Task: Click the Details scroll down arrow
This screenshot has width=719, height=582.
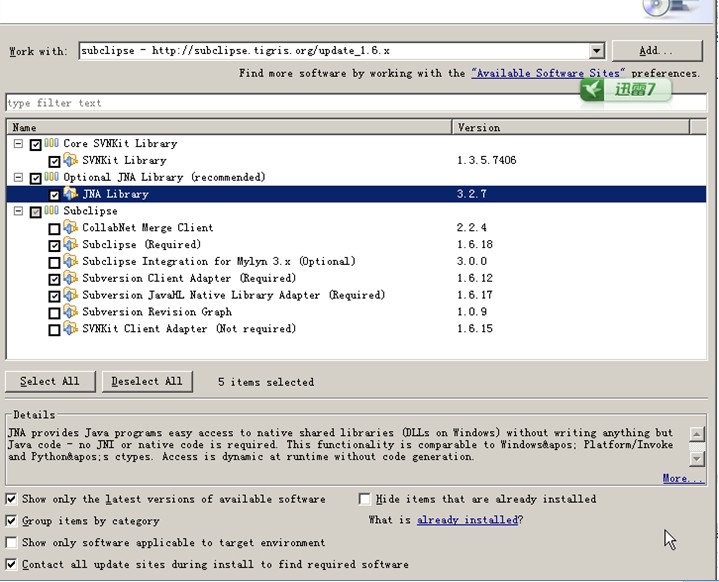Action: pos(697,458)
